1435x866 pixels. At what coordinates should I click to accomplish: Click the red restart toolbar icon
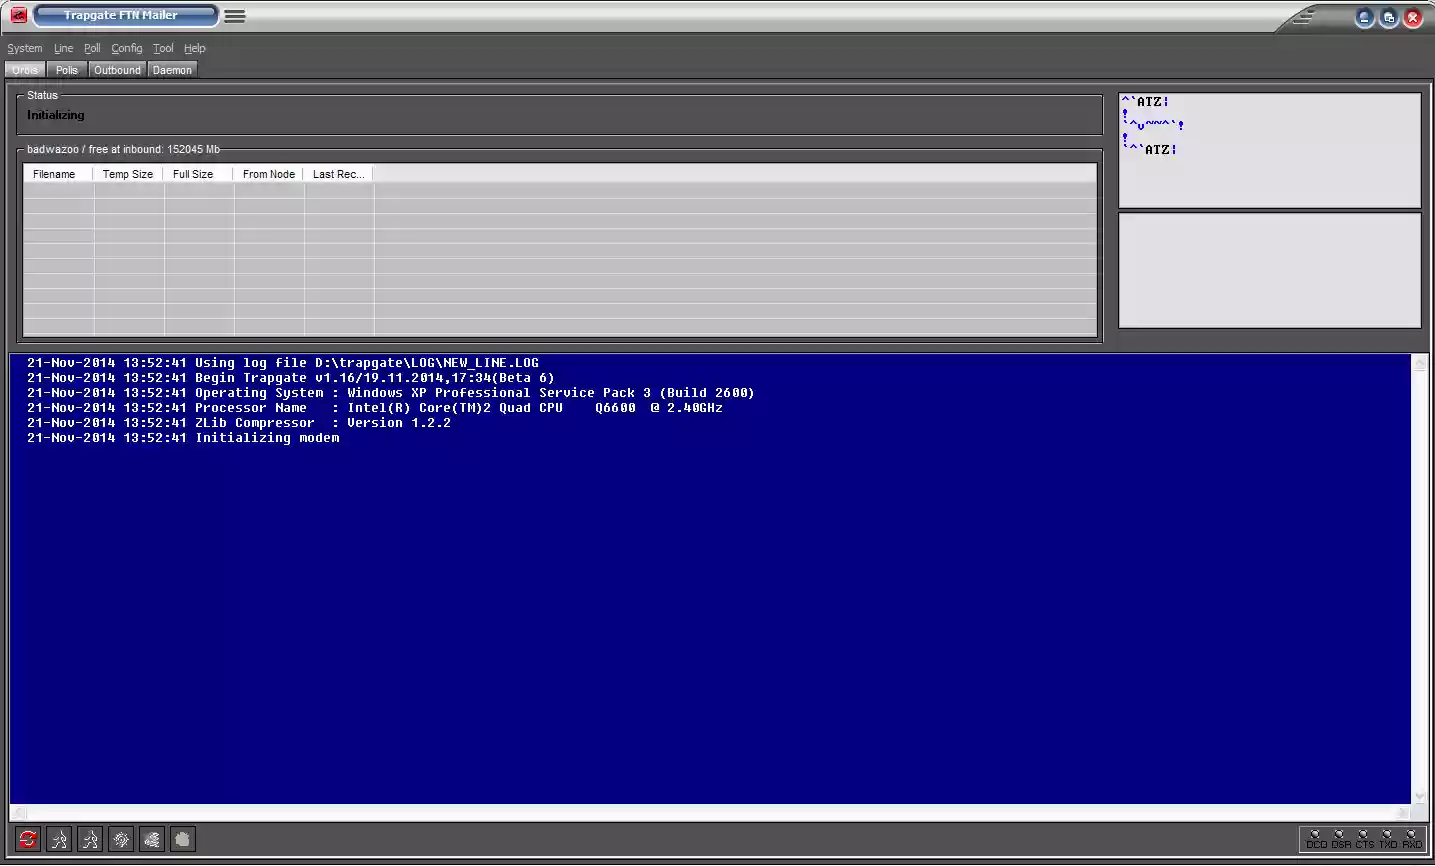[28, 839]
